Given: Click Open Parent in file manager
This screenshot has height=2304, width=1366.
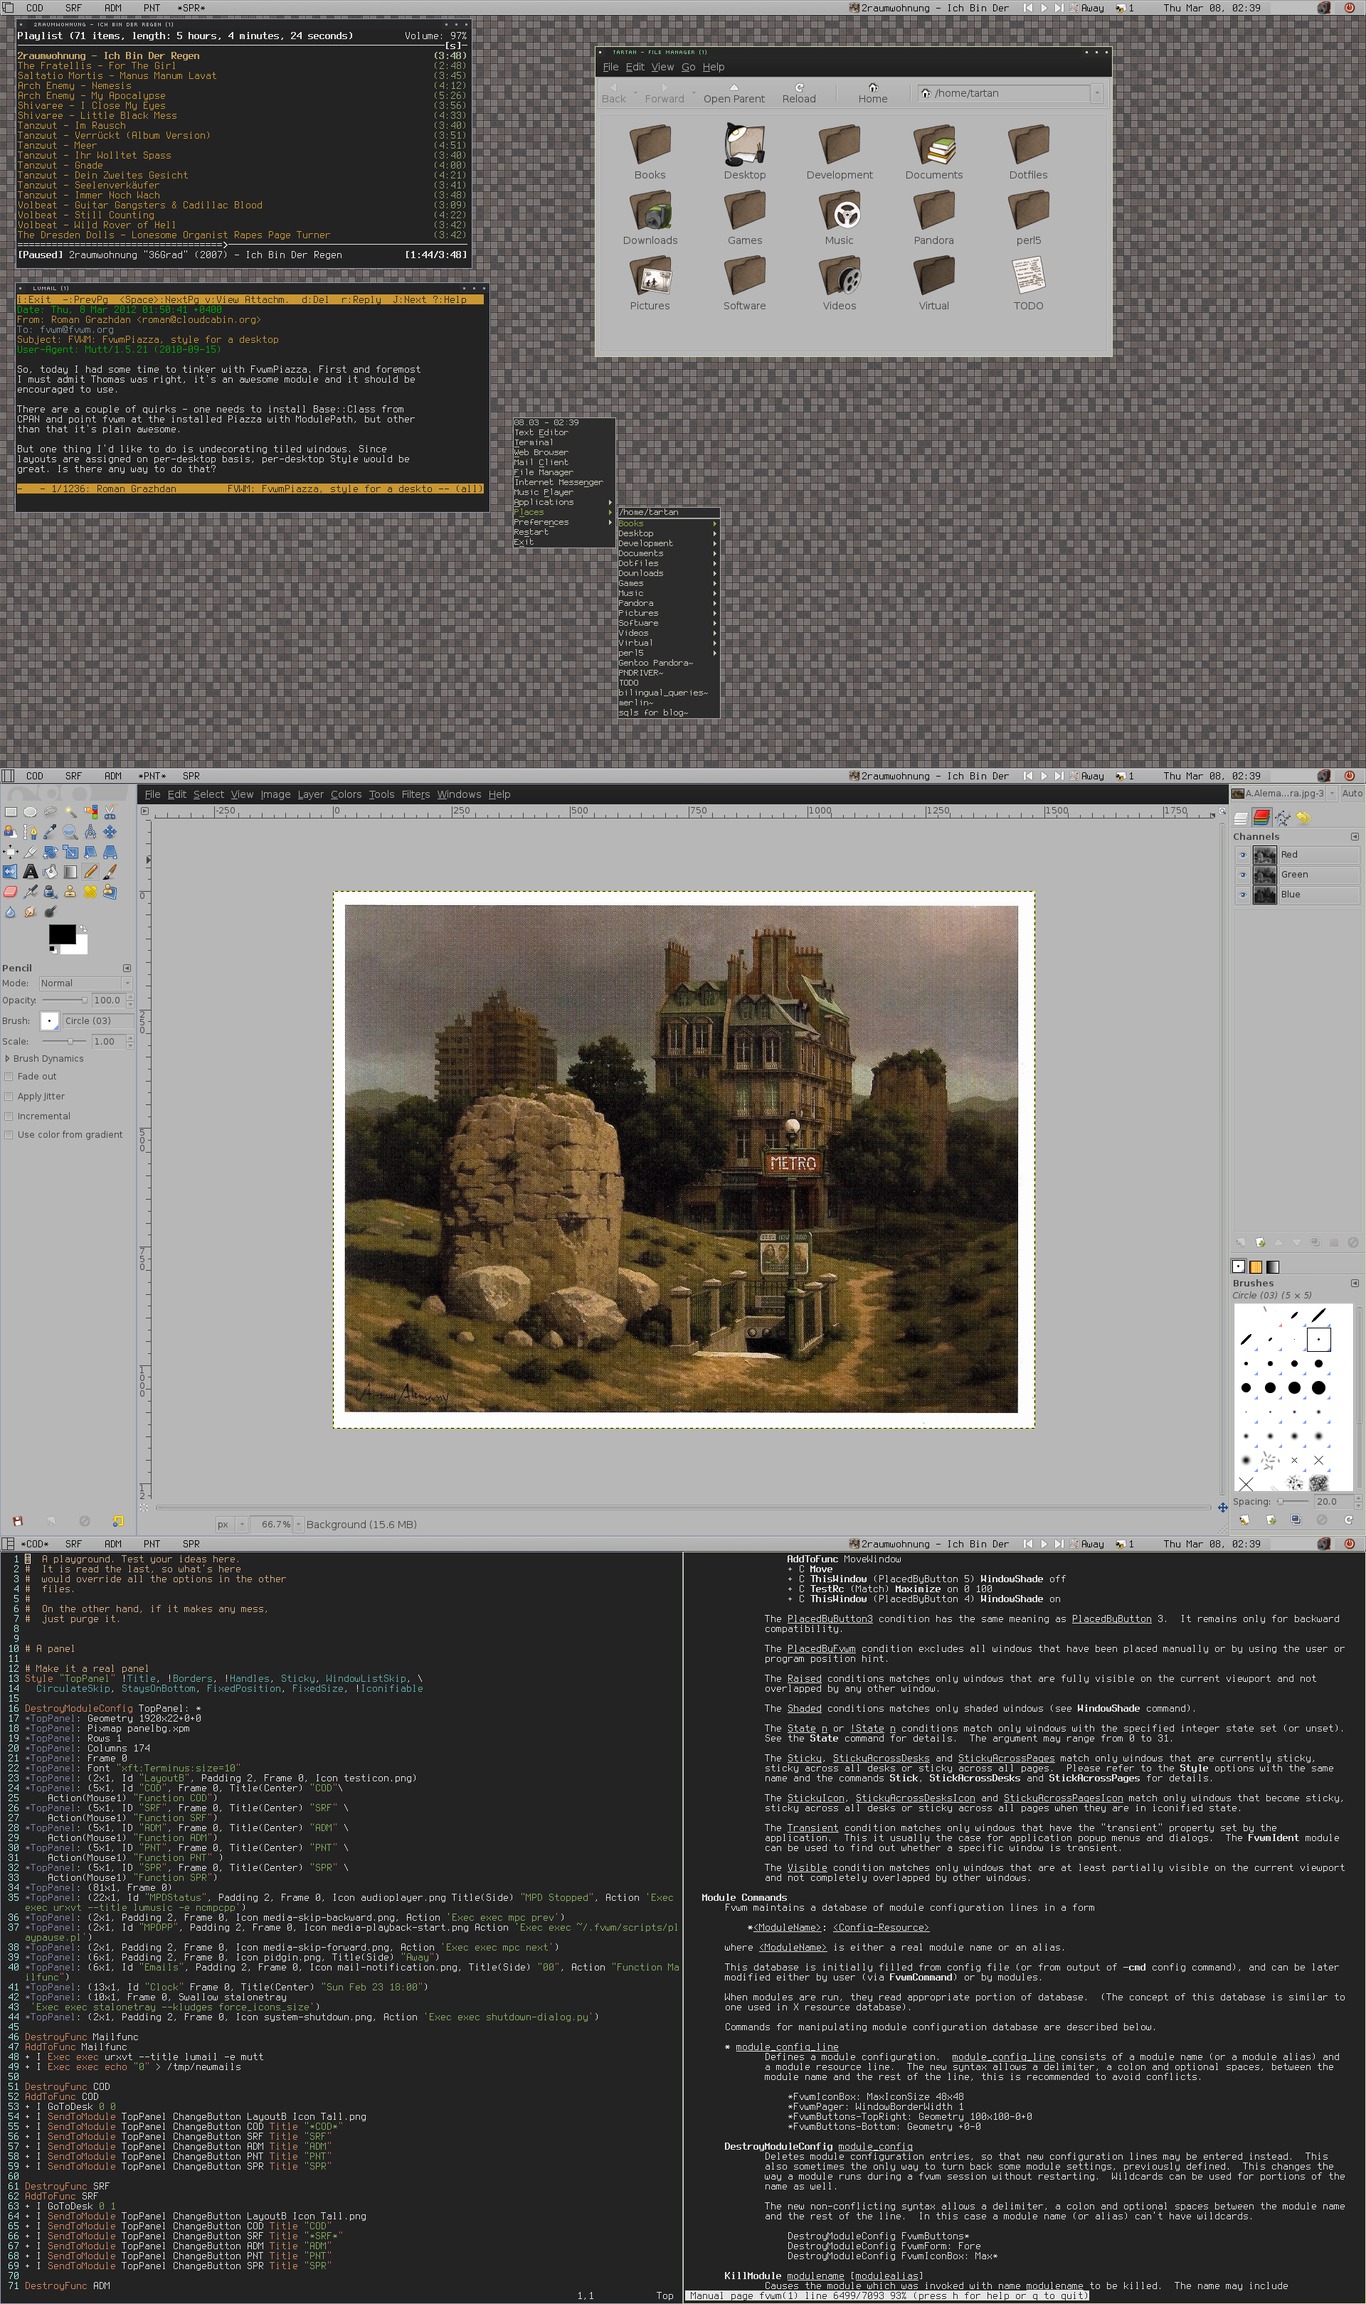Looking at the screenshot, I should pos(734,93).
